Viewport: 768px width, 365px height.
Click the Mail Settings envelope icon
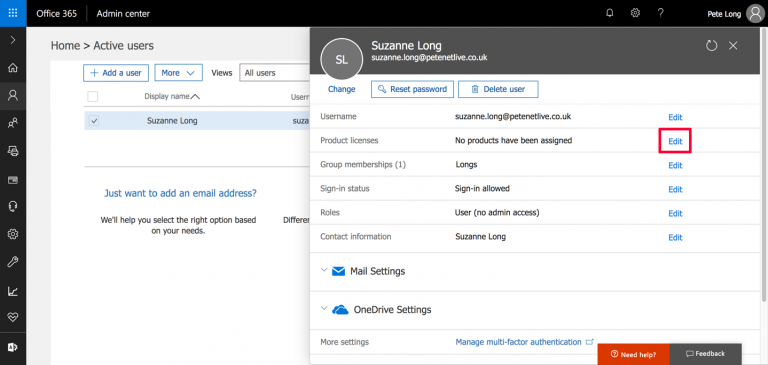point(338,271)
